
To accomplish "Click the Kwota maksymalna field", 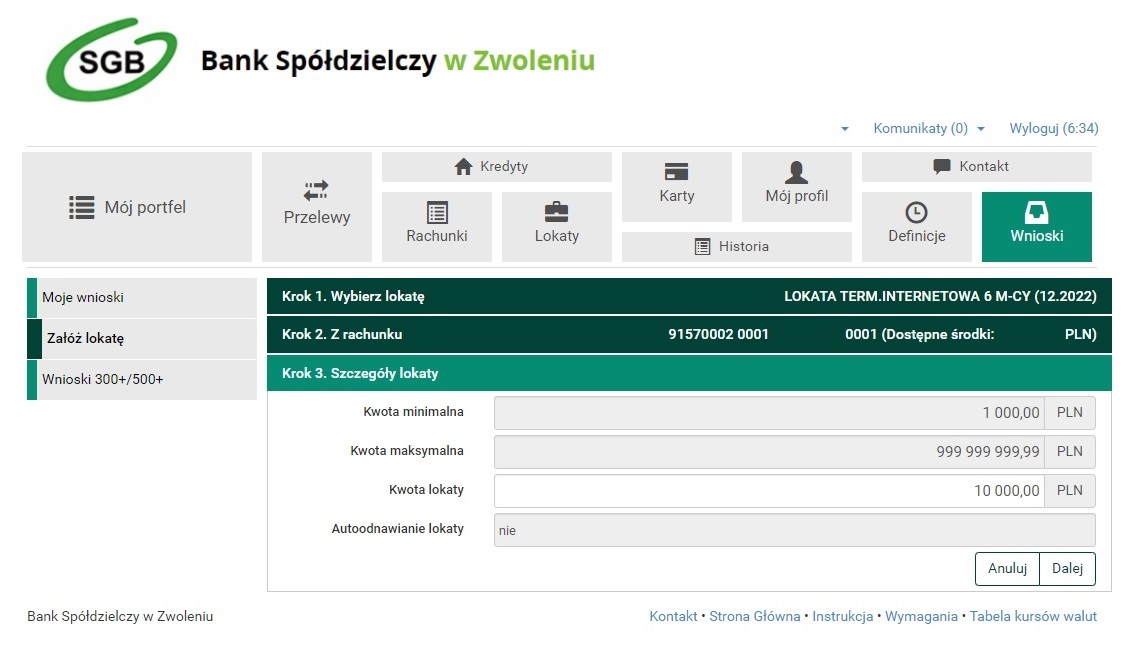I will [x=769, y=452].
